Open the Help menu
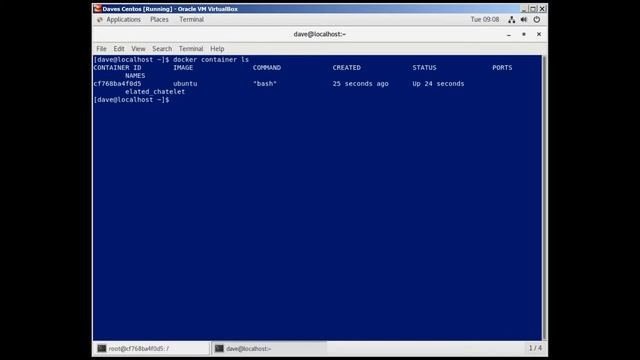640x360 pixels. click(217, 49)
